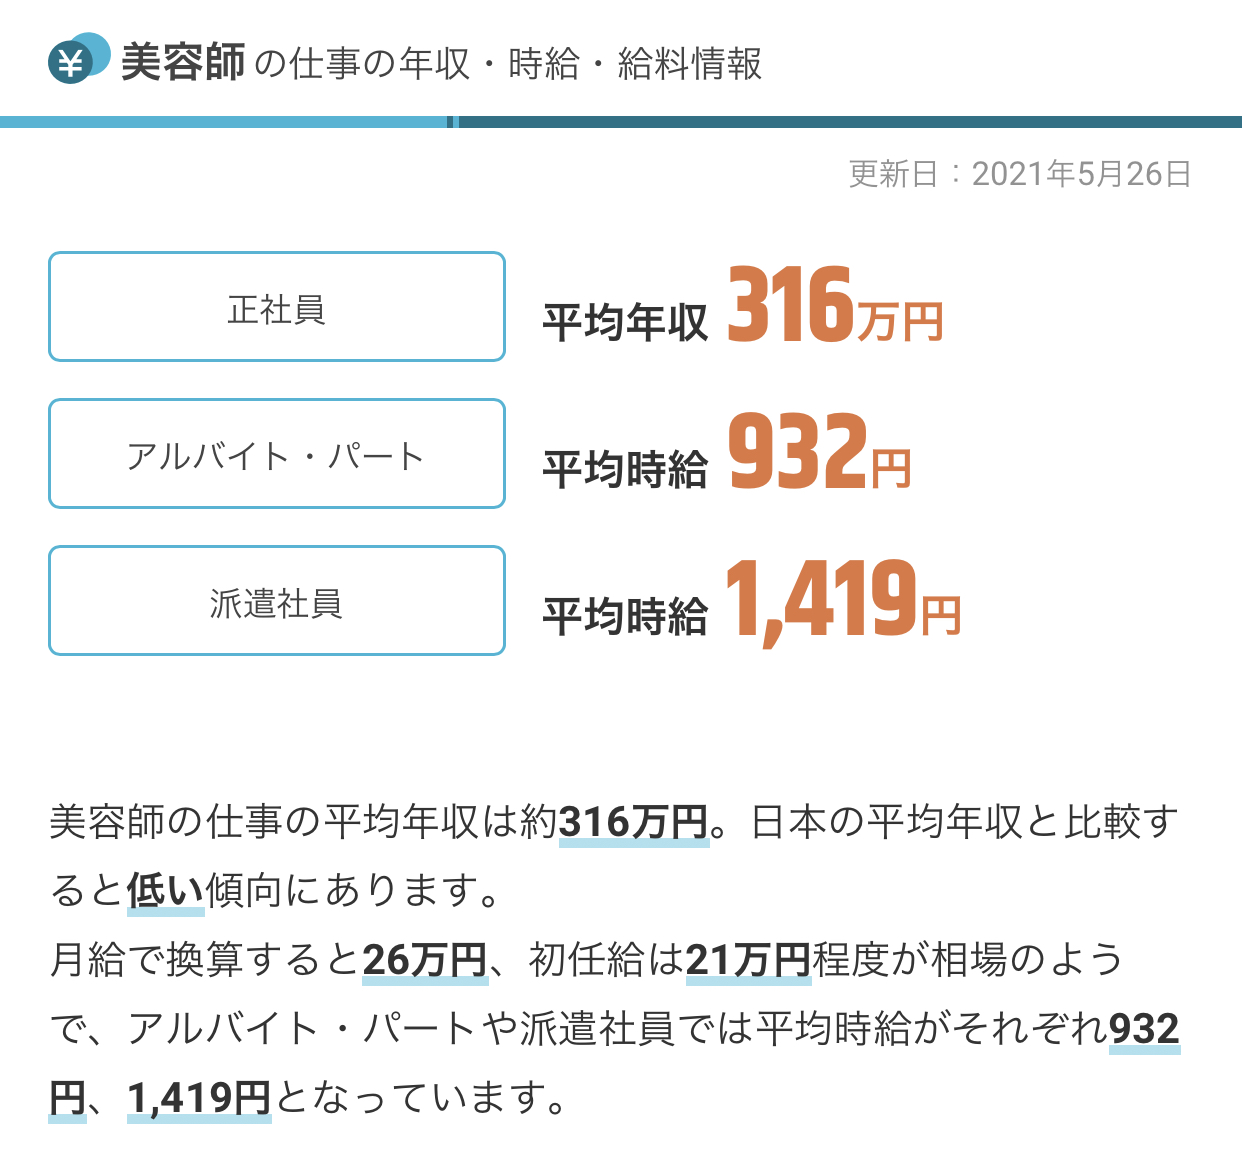The height and width of the screenshot is (1165, 1242).
Task: Click highlighted 1,419円 in the paragraph
Action: [199, 1098]
